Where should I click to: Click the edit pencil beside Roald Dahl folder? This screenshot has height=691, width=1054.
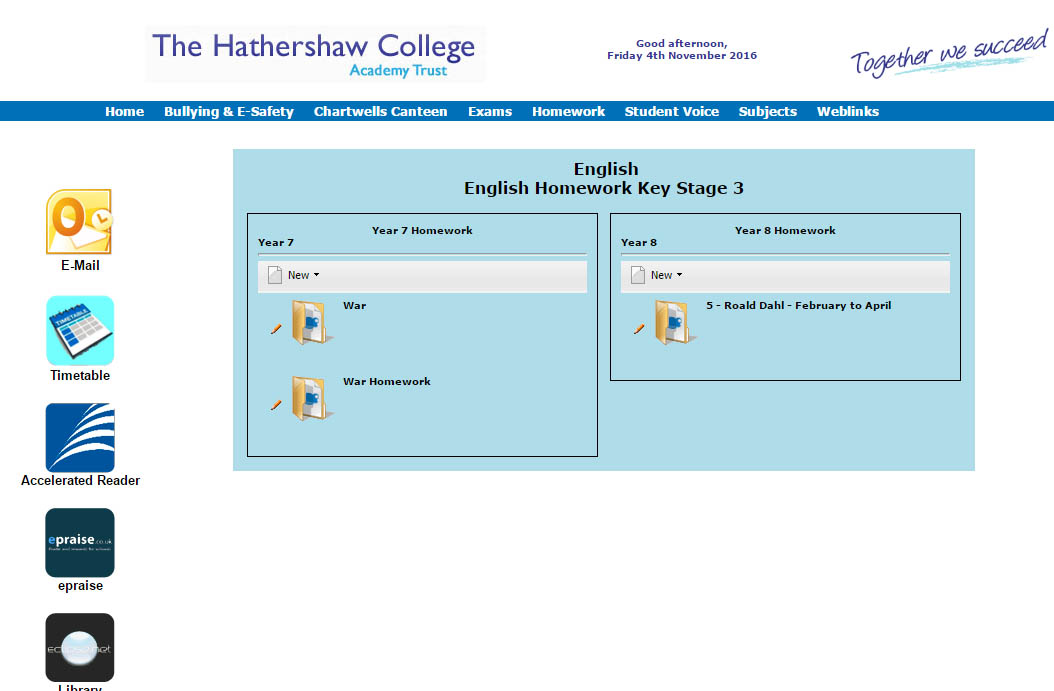point(639,329)
